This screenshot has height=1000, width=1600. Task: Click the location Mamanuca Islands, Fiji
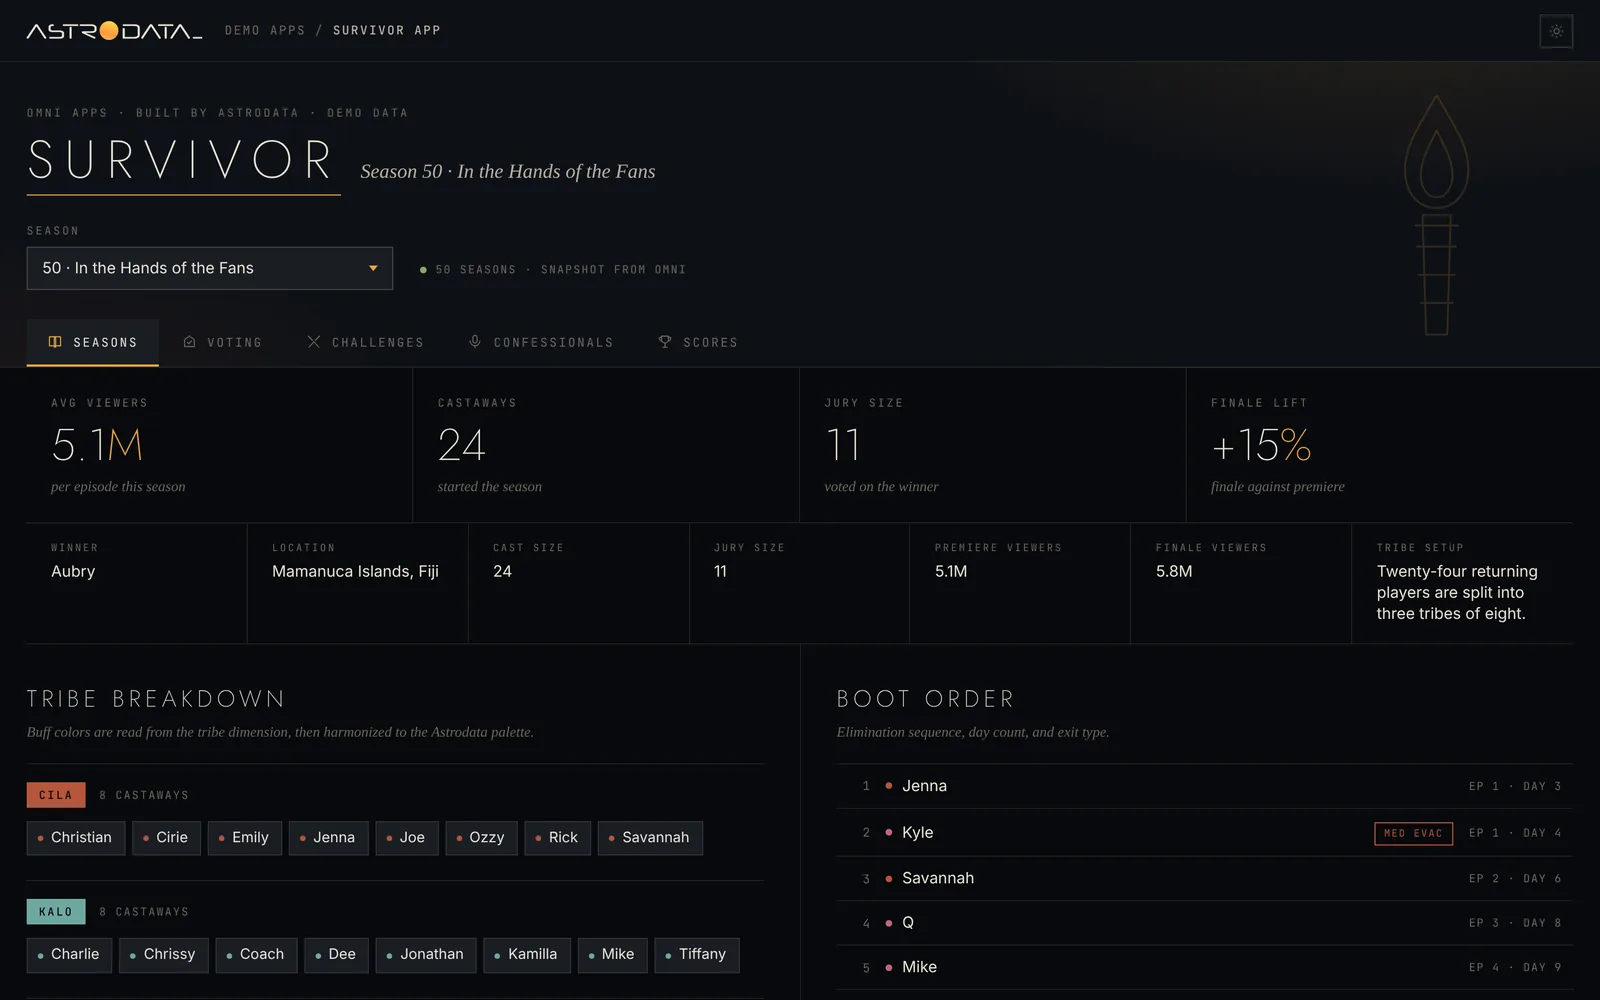click(x=355, y=571)
